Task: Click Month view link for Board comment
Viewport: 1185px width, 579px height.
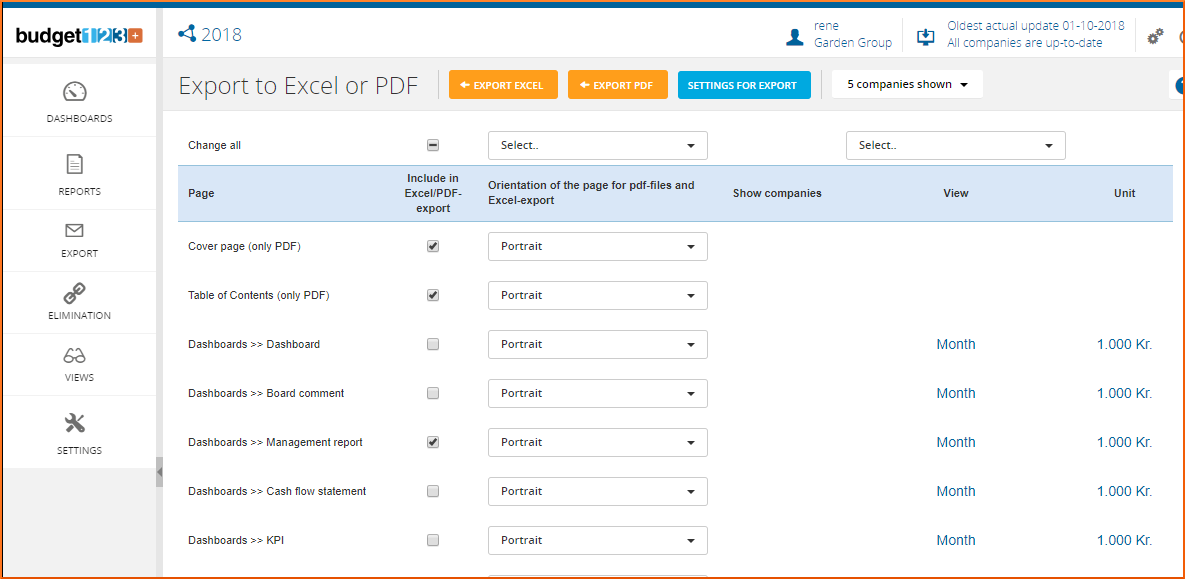Action: click(955, 393)
